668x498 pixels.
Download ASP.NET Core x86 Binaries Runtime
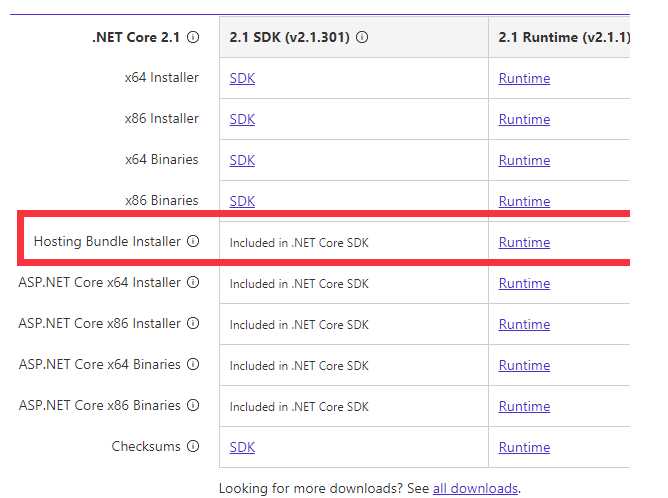524,406
